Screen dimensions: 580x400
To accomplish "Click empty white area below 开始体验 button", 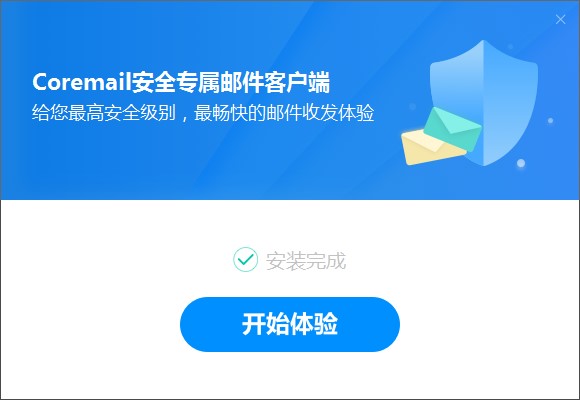I will pyautogui.click(x=290, y=376).
